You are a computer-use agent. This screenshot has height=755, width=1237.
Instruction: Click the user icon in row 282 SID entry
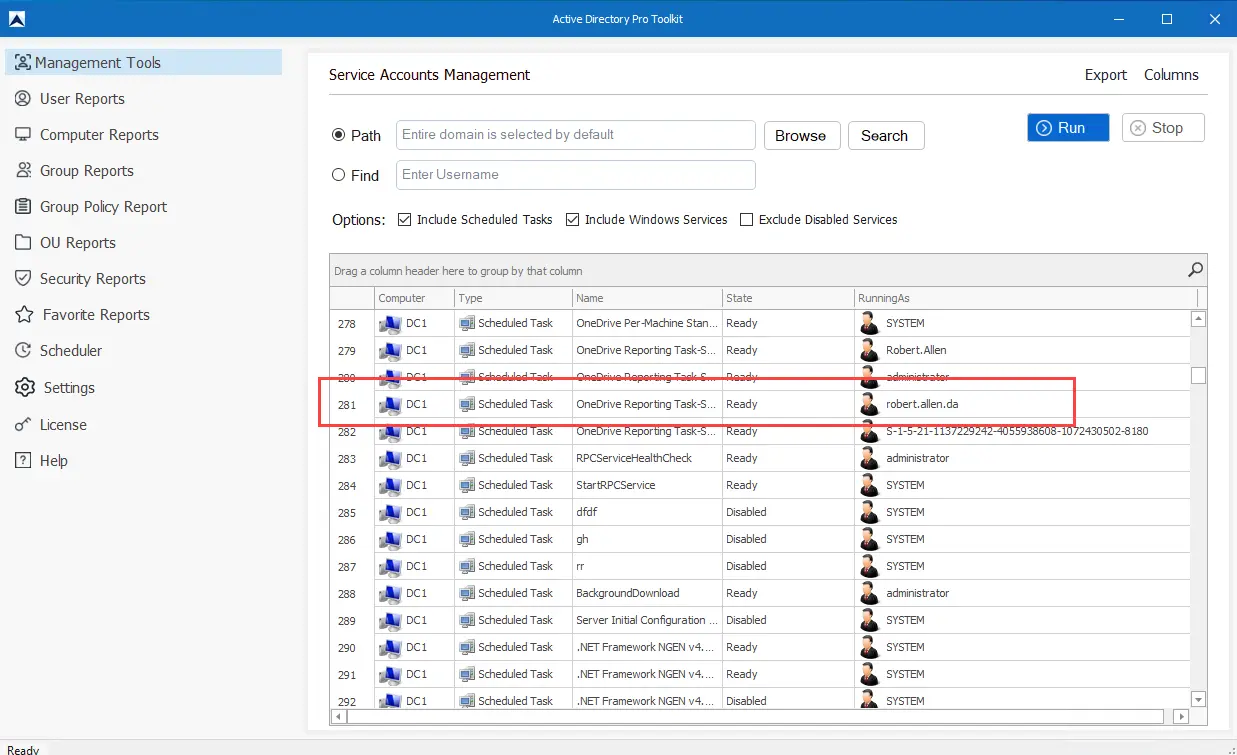[869, 431]
